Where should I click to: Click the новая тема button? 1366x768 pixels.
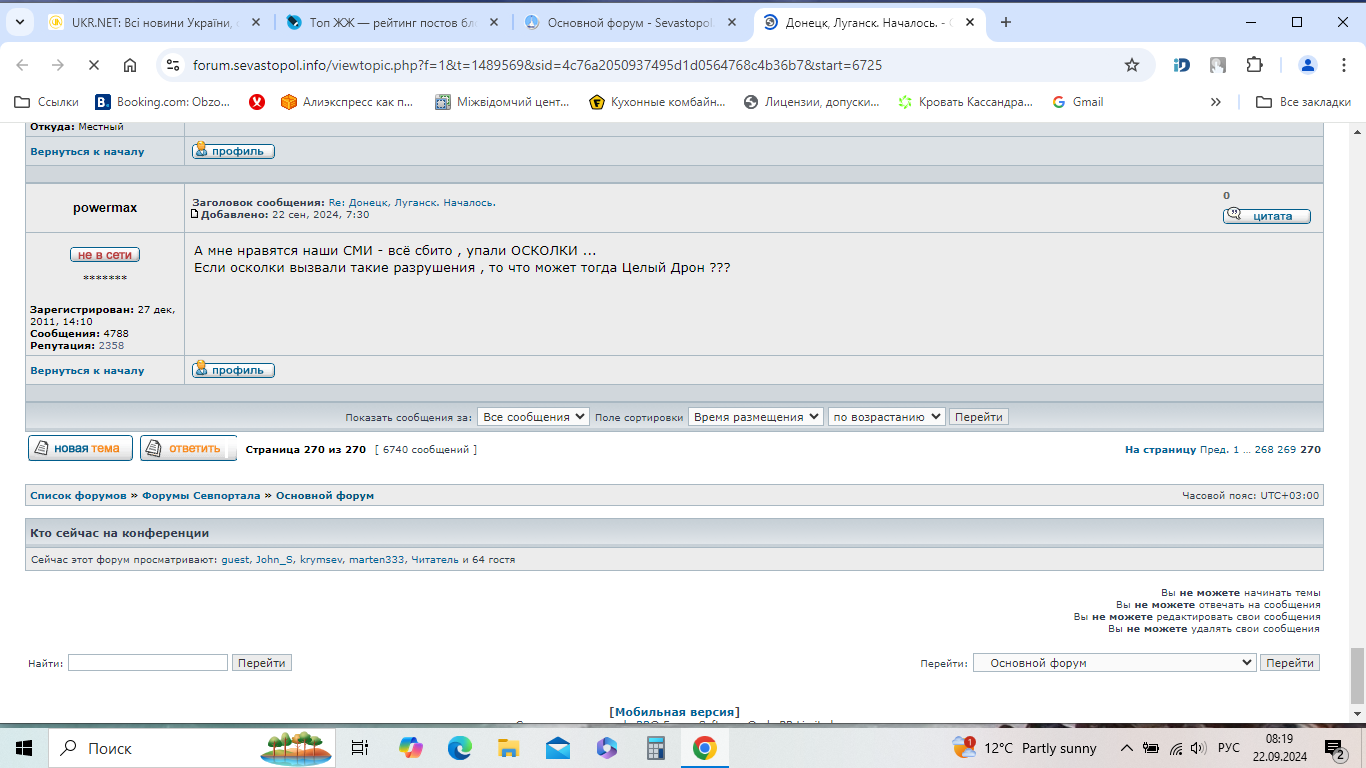click(x=80, y=448)
